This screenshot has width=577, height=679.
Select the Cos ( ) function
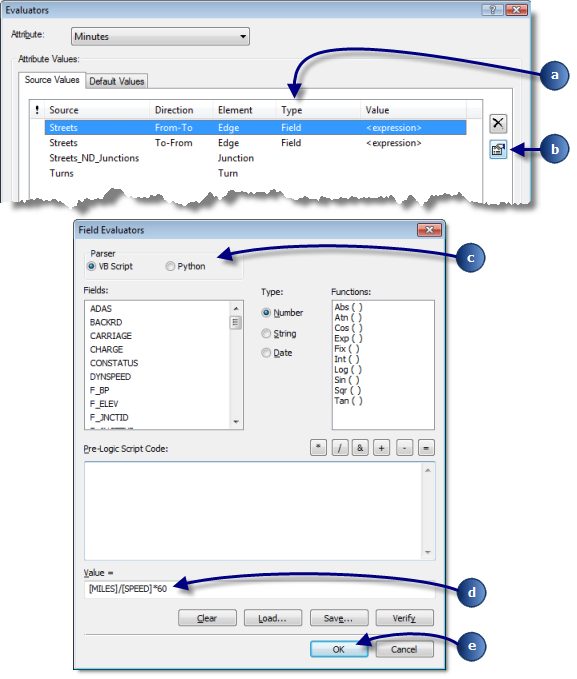[x=348, y=328]
